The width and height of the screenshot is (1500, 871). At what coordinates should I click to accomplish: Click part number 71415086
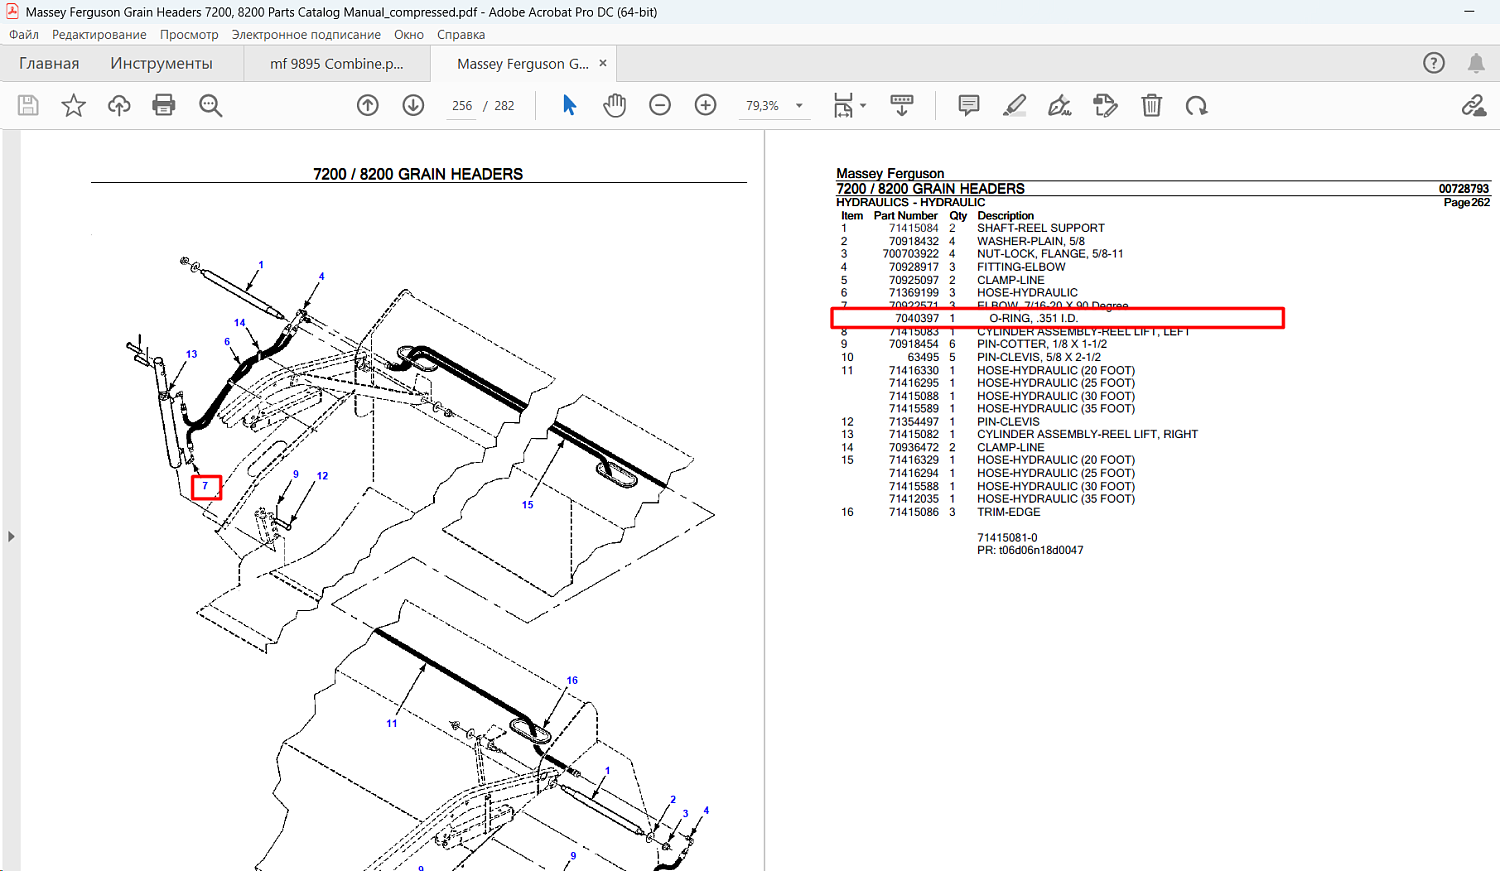pyautogui.click(x=914, y=512)
